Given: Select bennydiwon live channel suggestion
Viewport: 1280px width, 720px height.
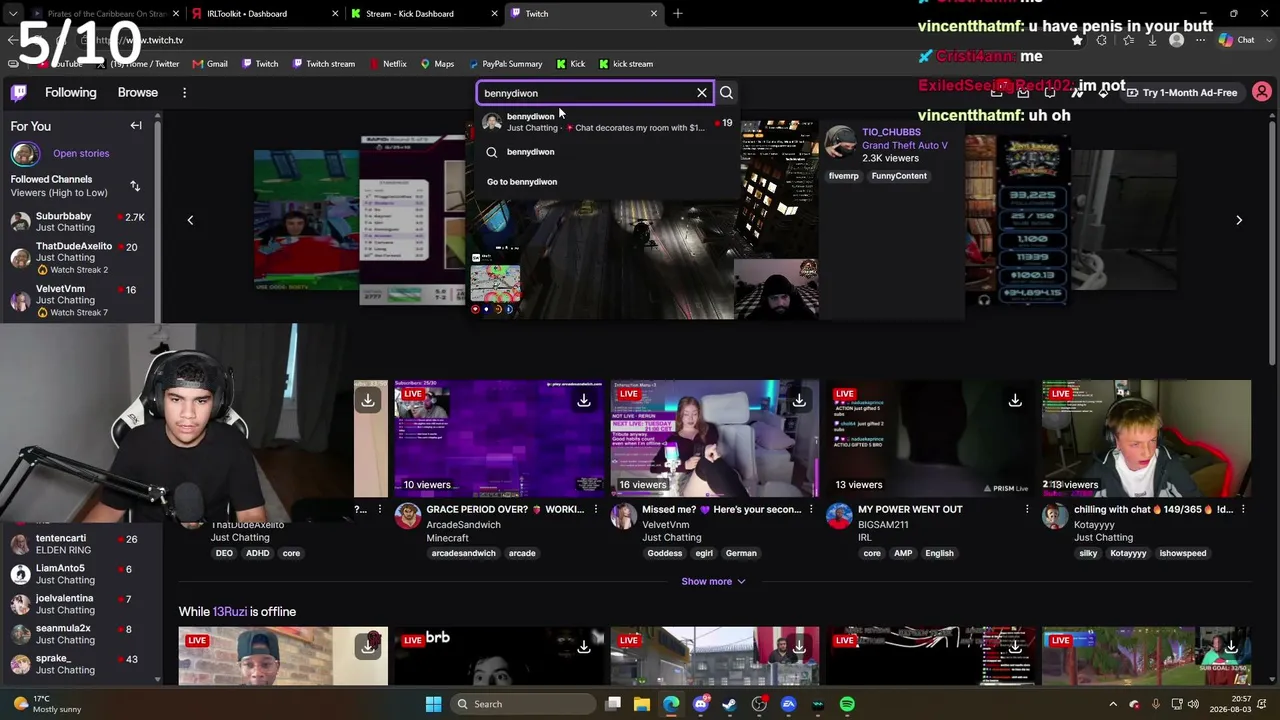Looking at the screenshot, I should click(x=608, y=122).
